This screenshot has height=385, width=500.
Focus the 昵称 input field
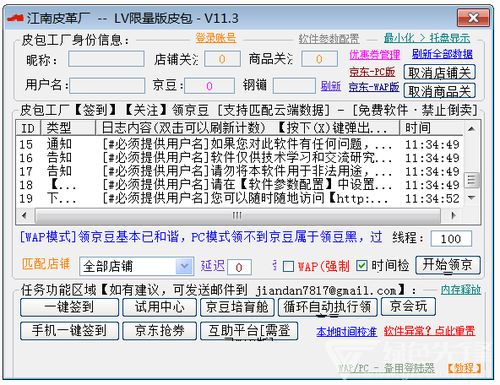point(106,59)
